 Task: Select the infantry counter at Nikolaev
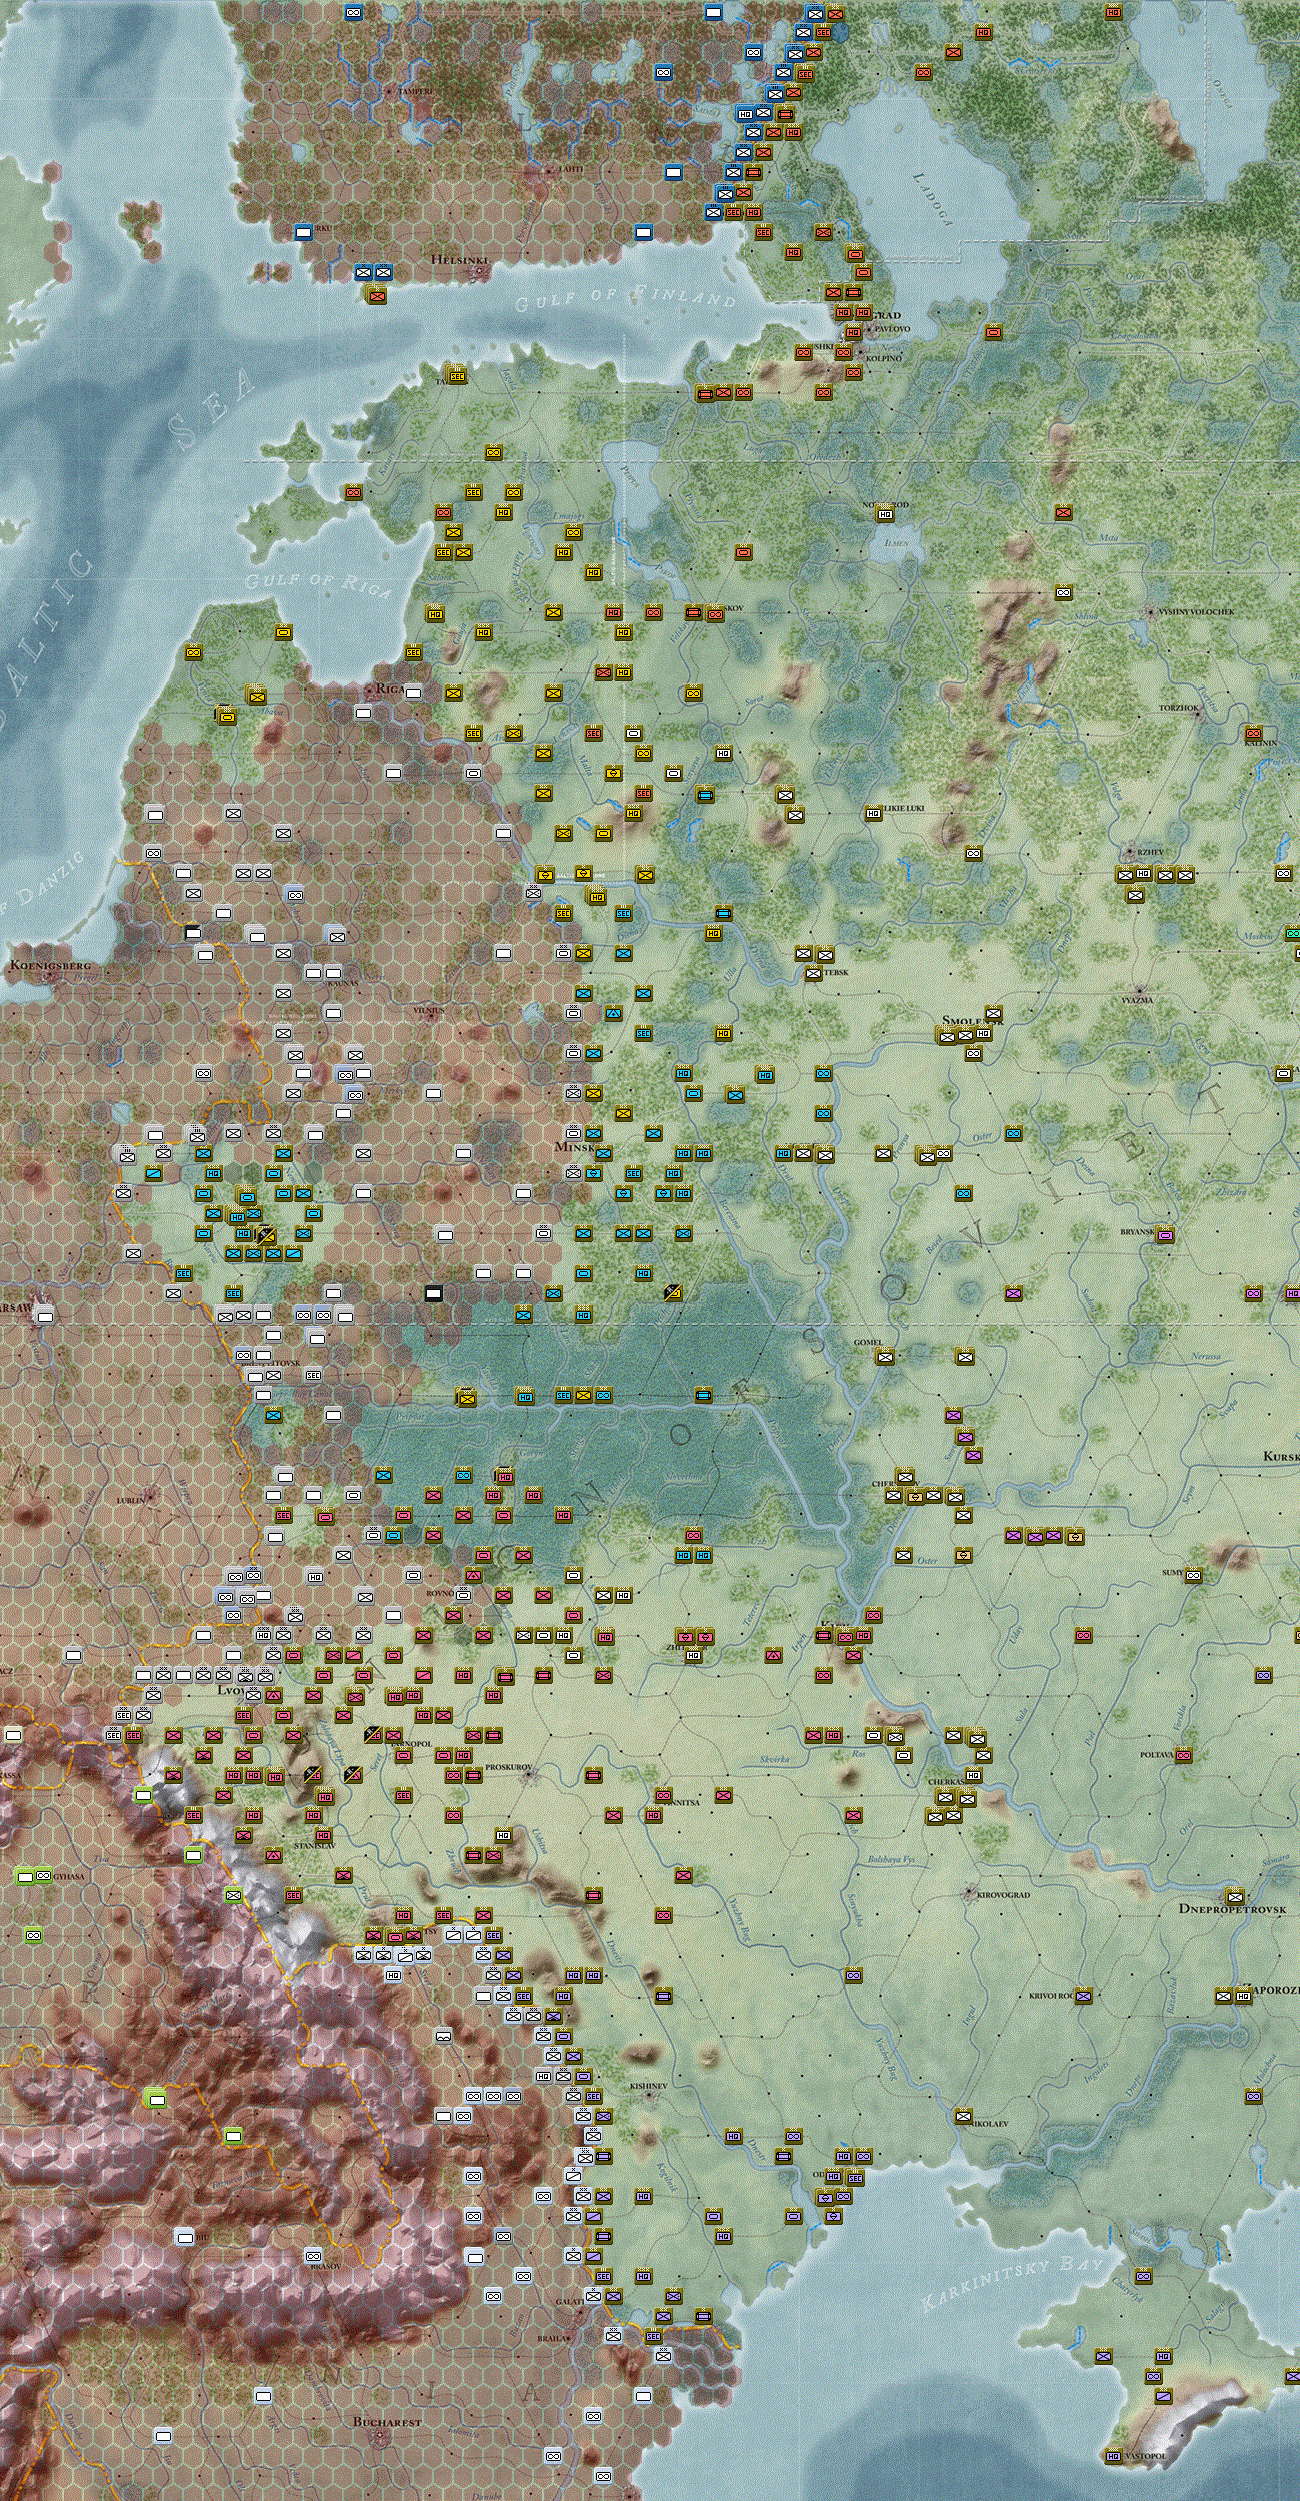(x=963, y=2116)
